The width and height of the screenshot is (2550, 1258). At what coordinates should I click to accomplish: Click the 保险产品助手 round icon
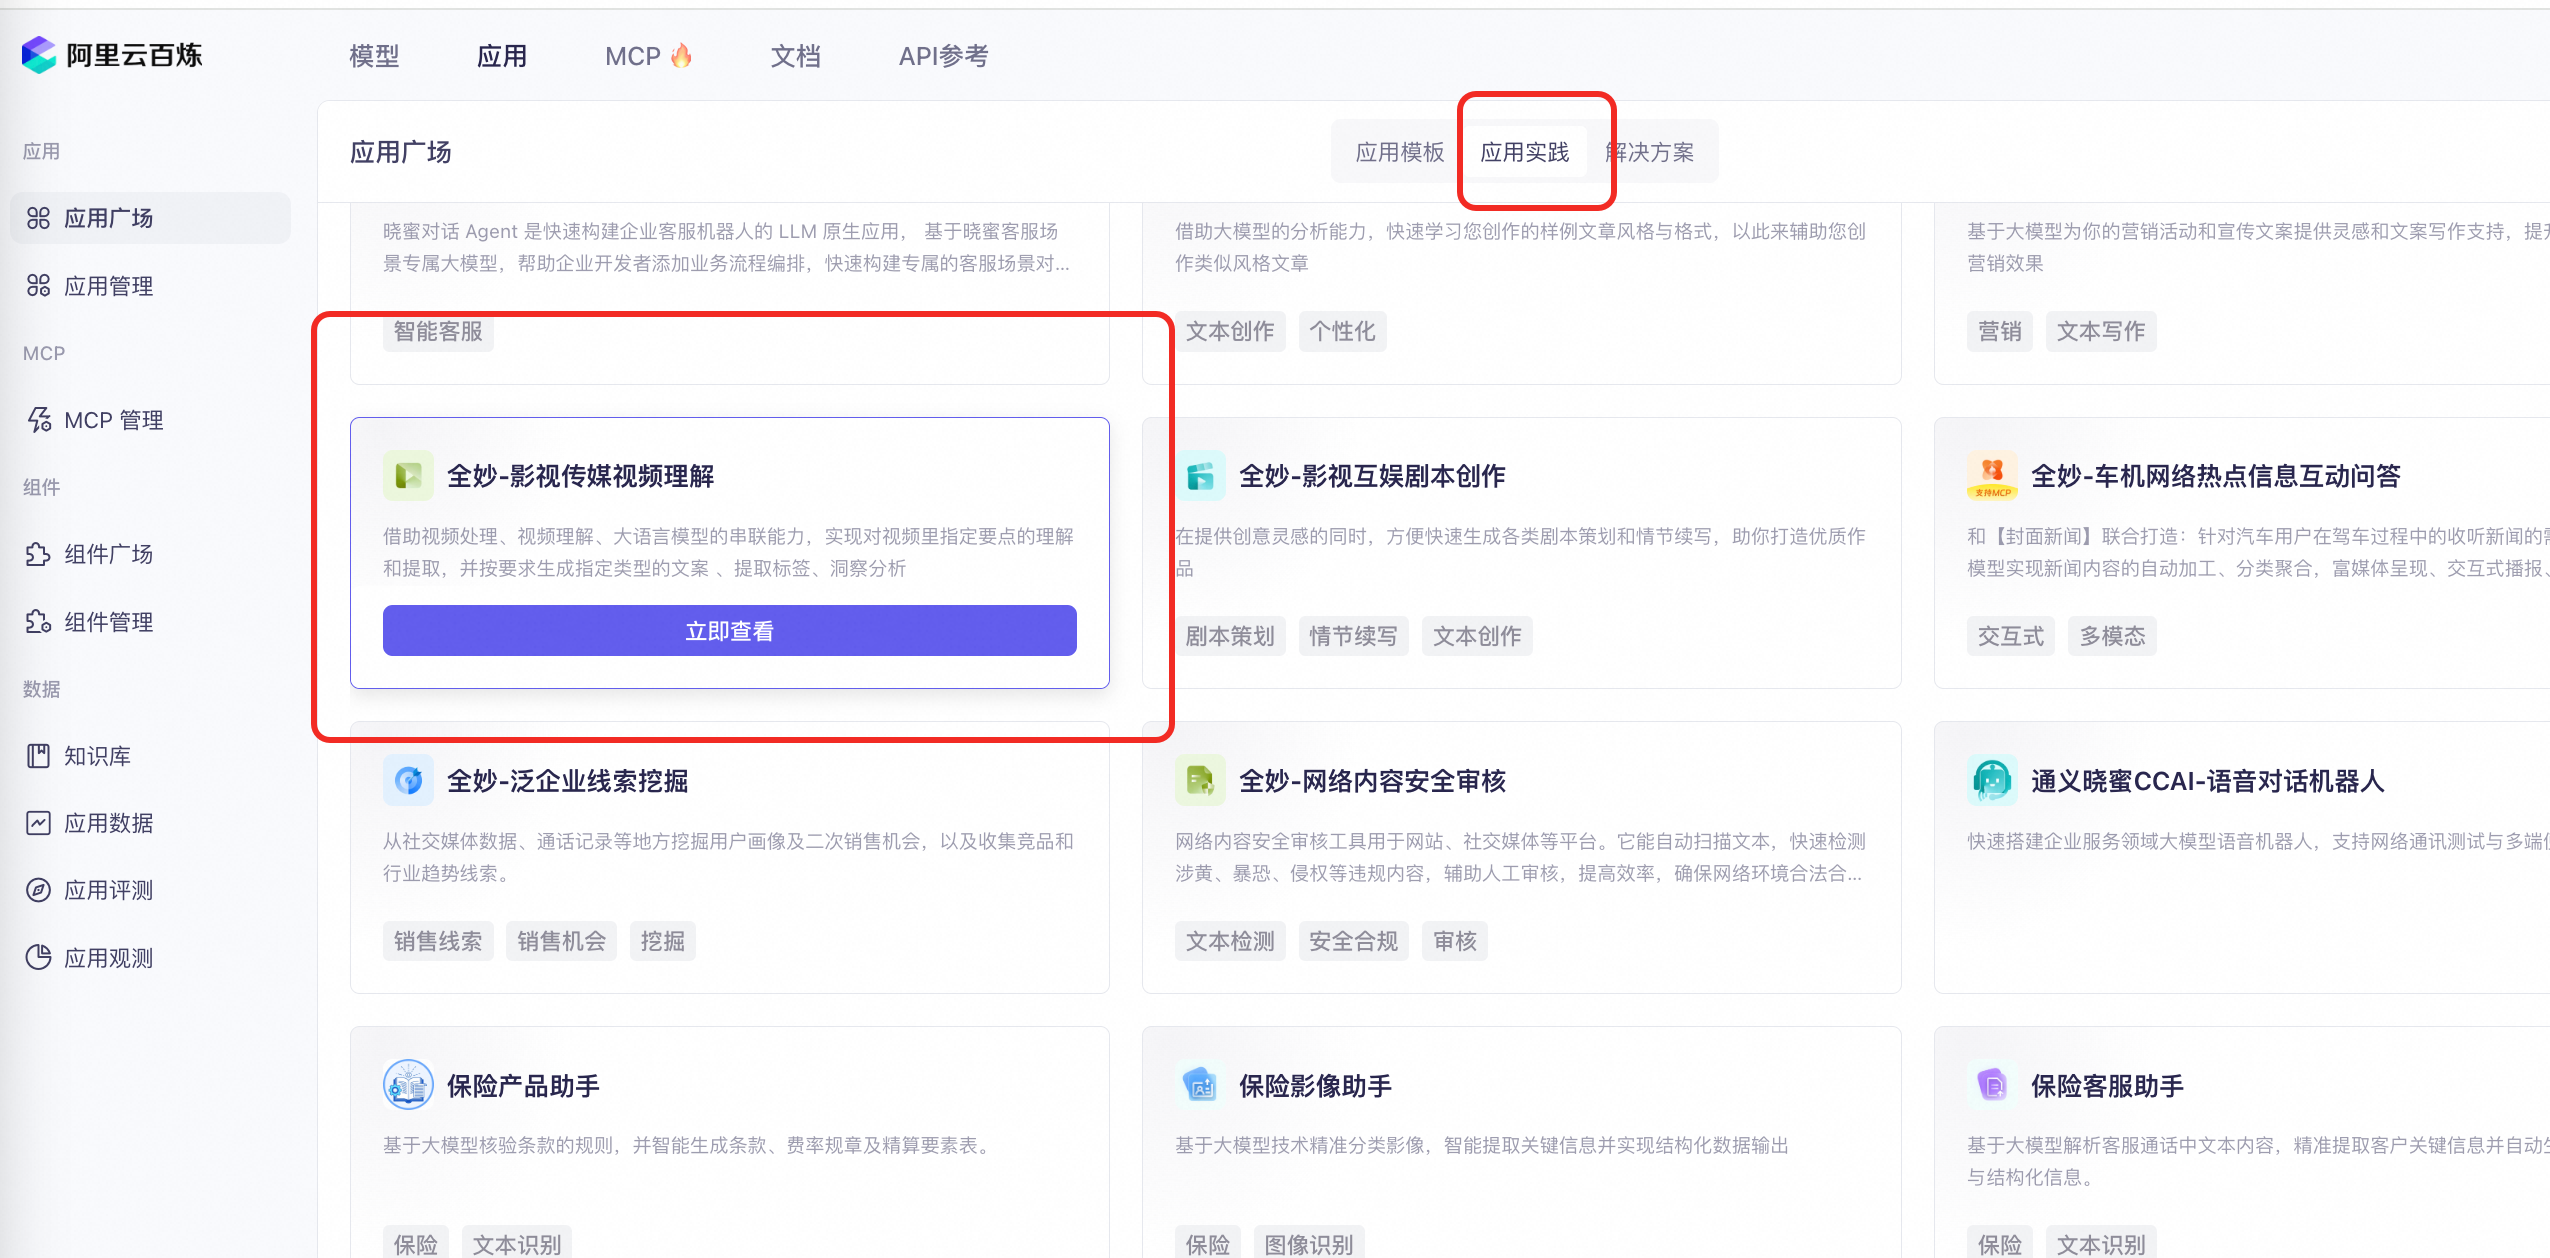click(408, 1085)
